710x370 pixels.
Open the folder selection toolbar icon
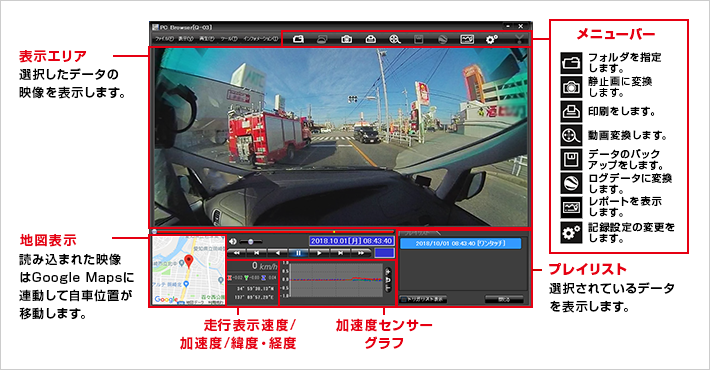coord(298,39)
